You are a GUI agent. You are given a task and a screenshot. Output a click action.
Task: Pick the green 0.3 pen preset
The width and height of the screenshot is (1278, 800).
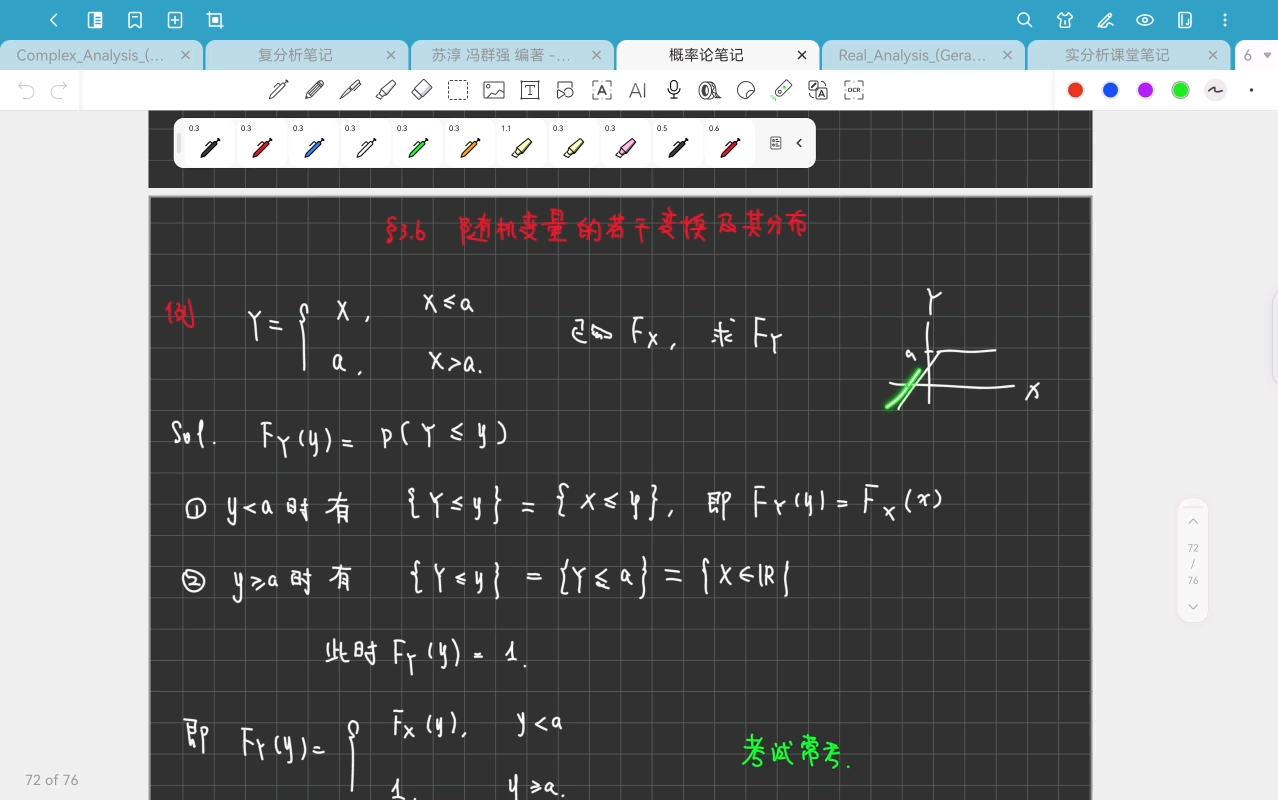click(418, 143)
